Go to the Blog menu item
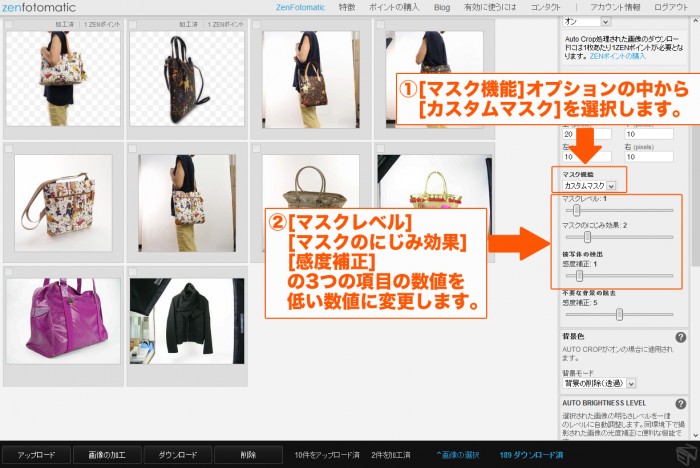The width and height of the screenshot is (700, 468). [441, 7]
